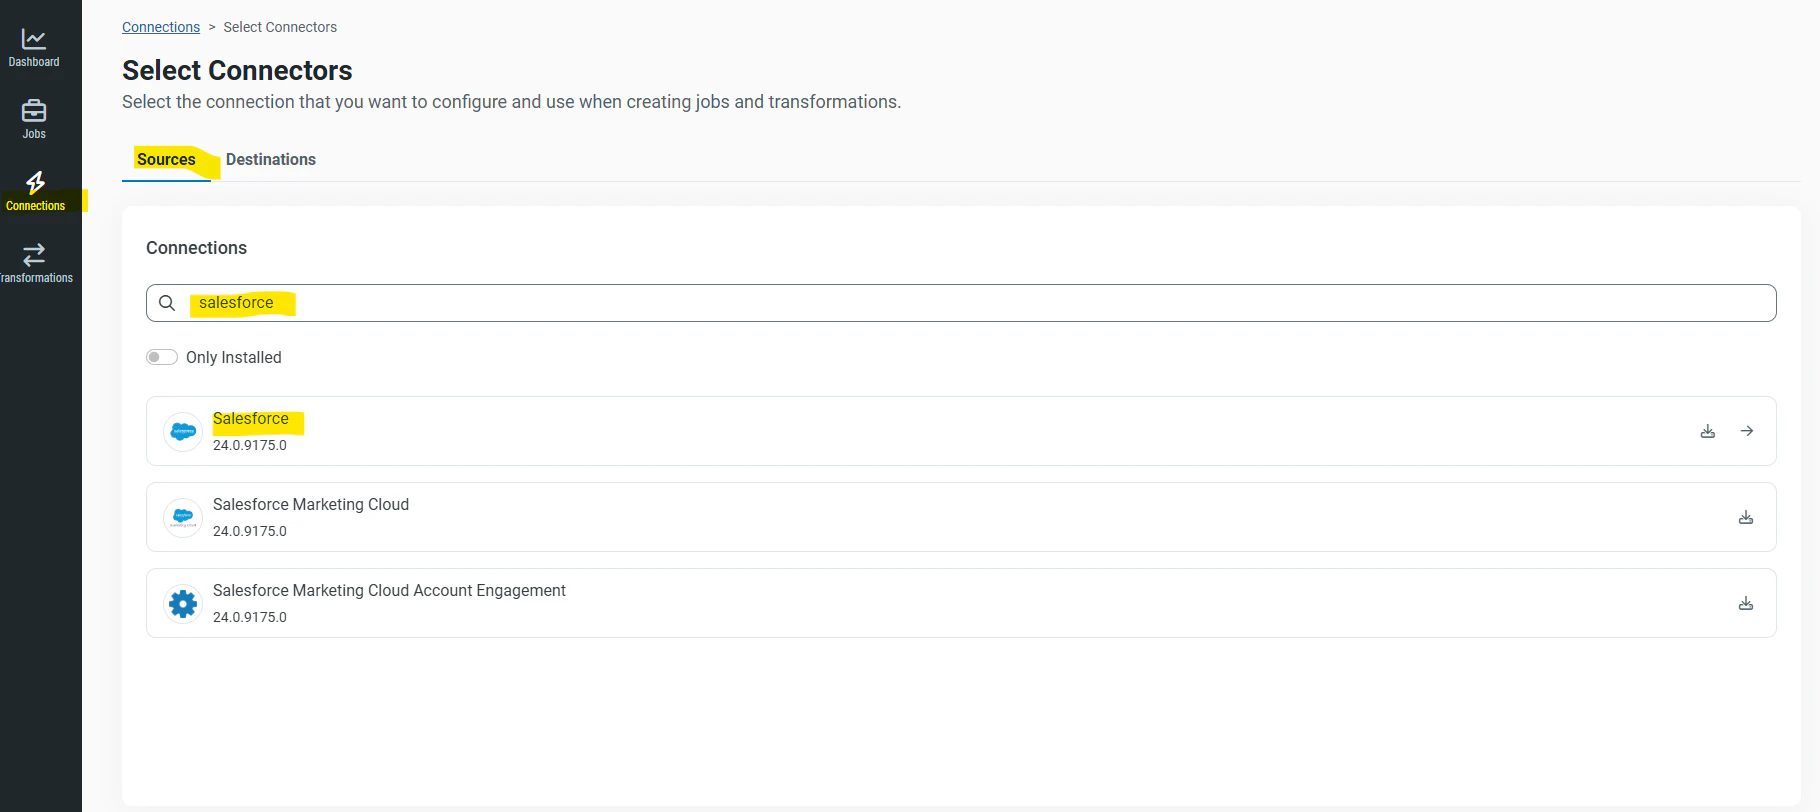1820x812 pixels.
Task: Open Salesforce connector with arrow icon
Action: click(x=1747, y=431)
